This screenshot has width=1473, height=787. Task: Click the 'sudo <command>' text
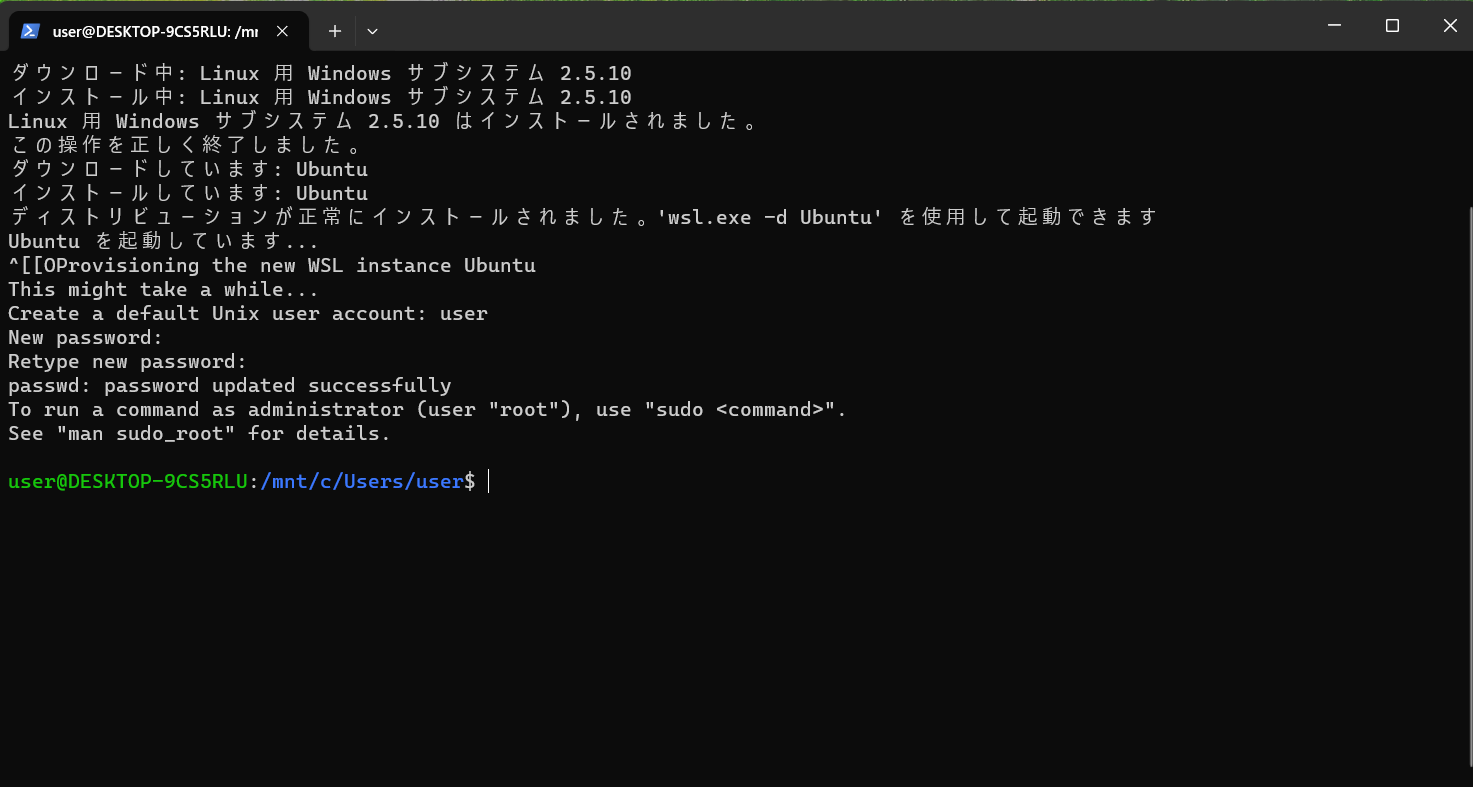tap(746, 410)
